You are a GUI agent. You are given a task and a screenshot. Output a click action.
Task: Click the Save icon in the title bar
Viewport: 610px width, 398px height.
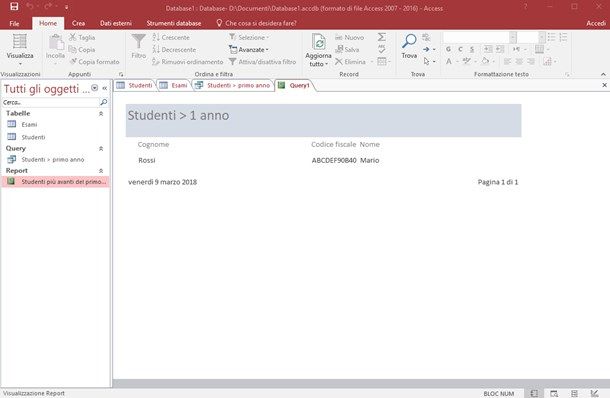14,7
